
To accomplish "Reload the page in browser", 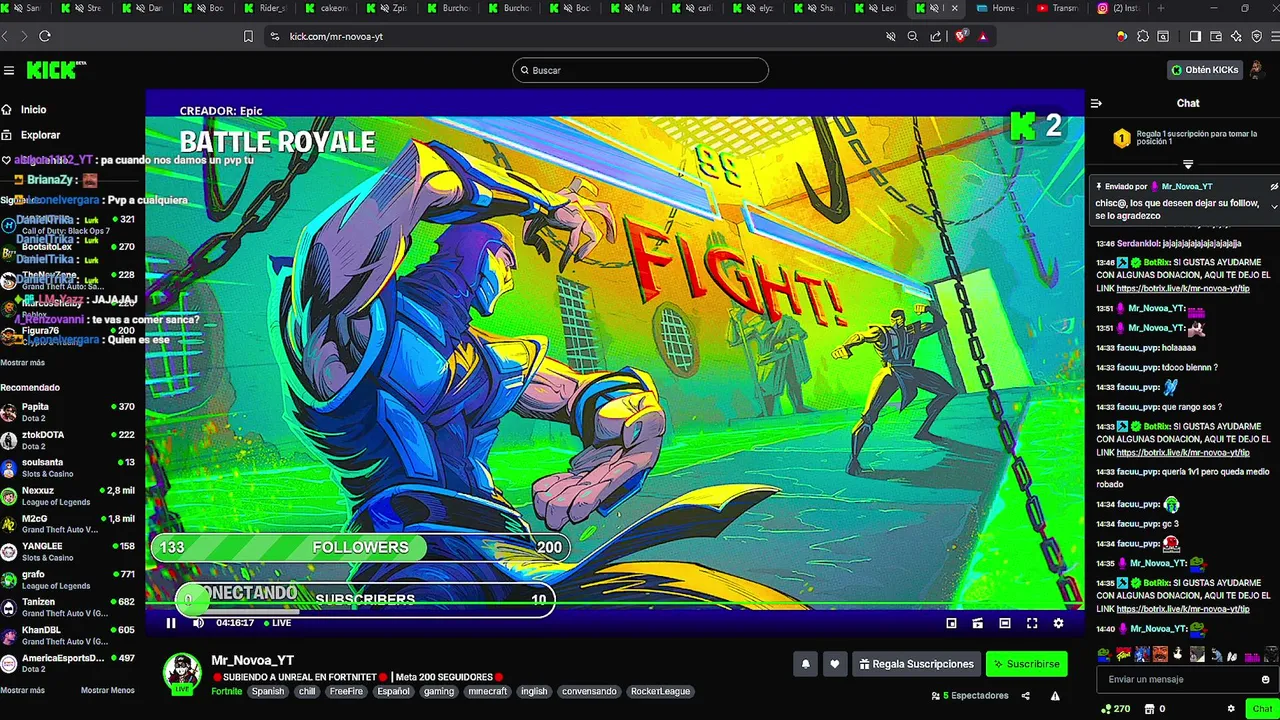I will 45,36.
